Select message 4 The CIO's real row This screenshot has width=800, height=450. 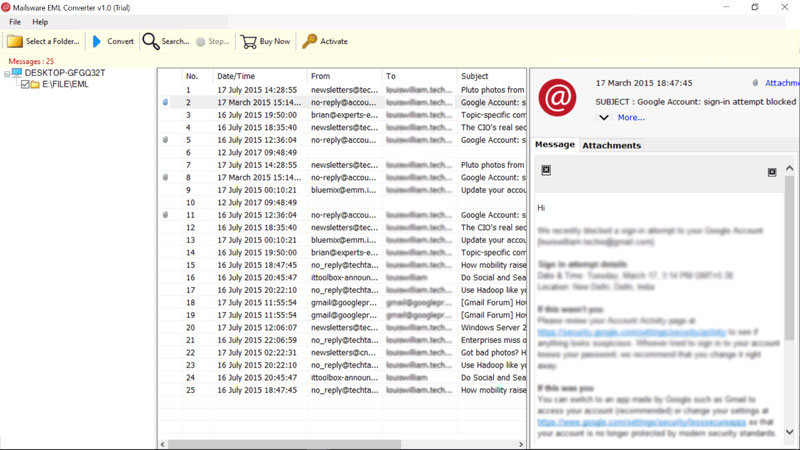(342, 128)
